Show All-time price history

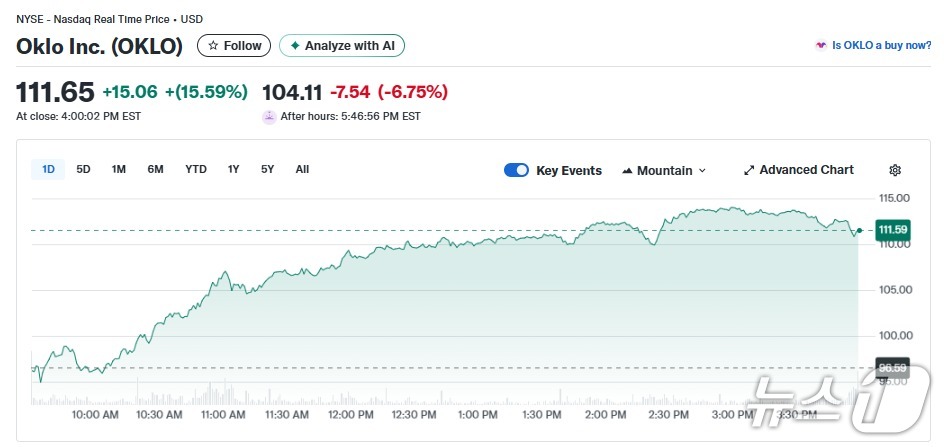coord(302,170)
